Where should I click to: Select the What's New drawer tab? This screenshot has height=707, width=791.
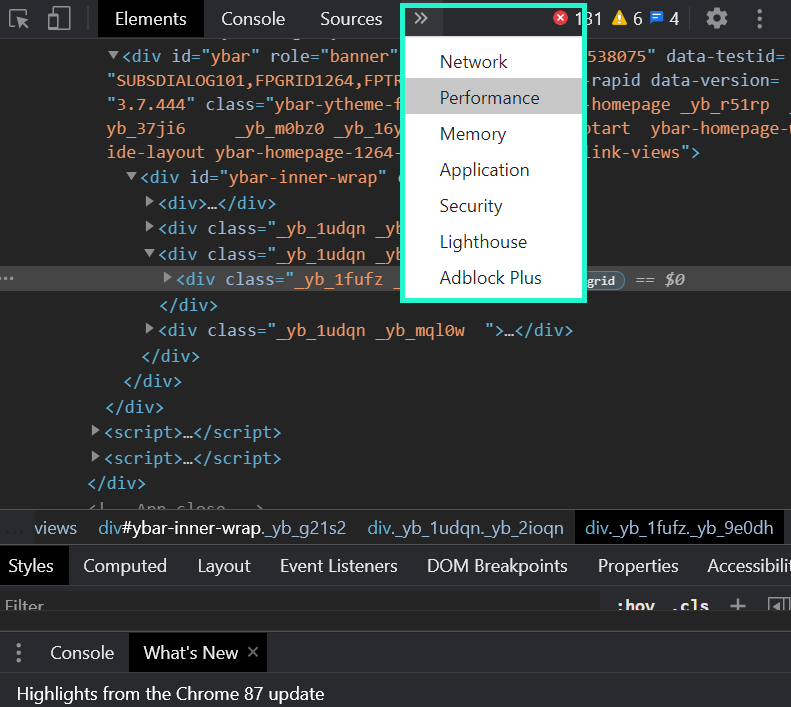(x=191, y=652)
